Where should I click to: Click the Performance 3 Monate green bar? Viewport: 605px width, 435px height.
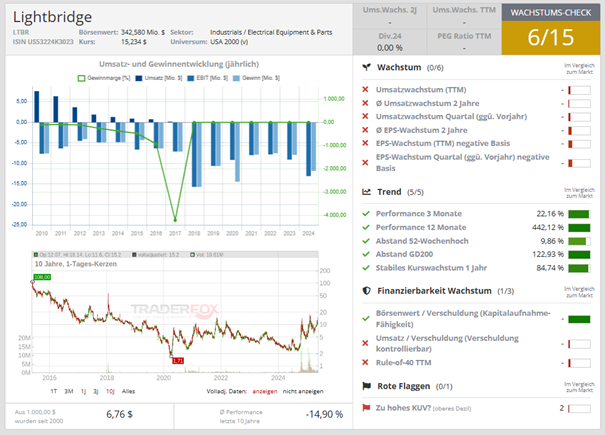click(579, 214)
